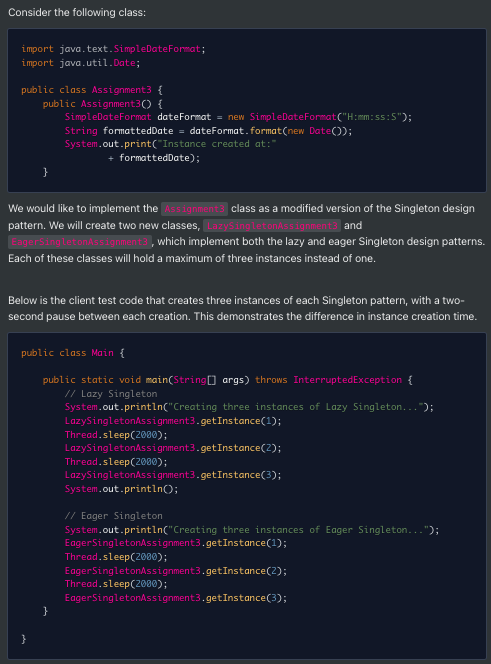
Task: Click the 'LazySingletonAssignment3.getInstance(1);' line
Action: point(173,421)
